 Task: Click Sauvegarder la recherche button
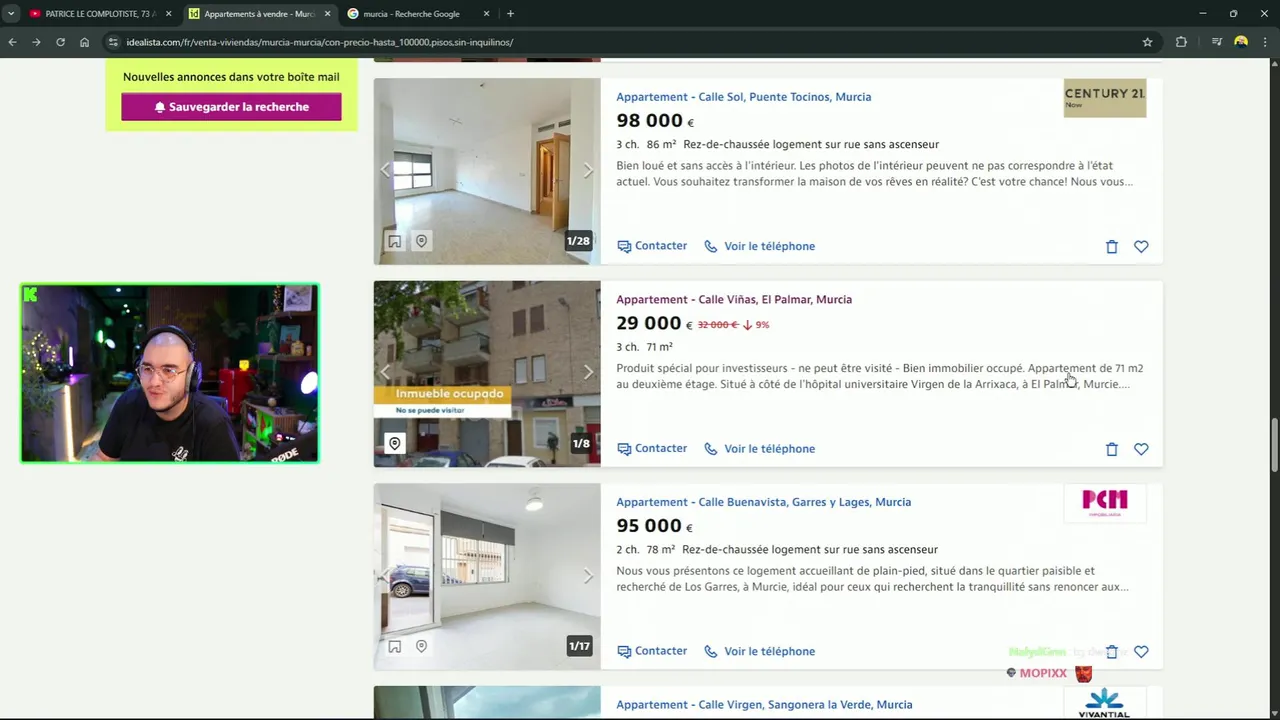point(231,107)
